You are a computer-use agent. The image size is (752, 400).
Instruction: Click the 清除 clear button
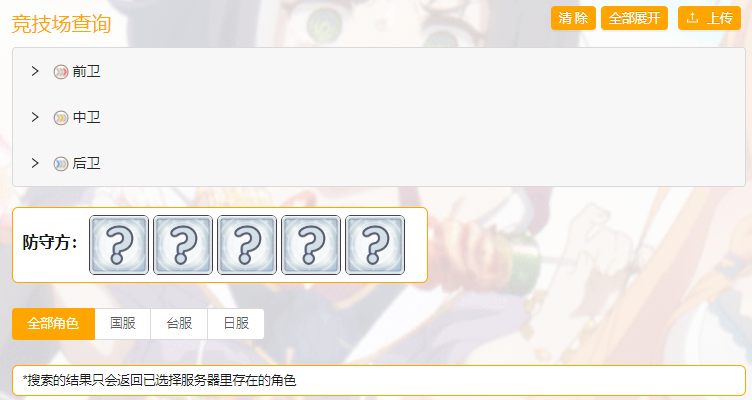point(573,18)
